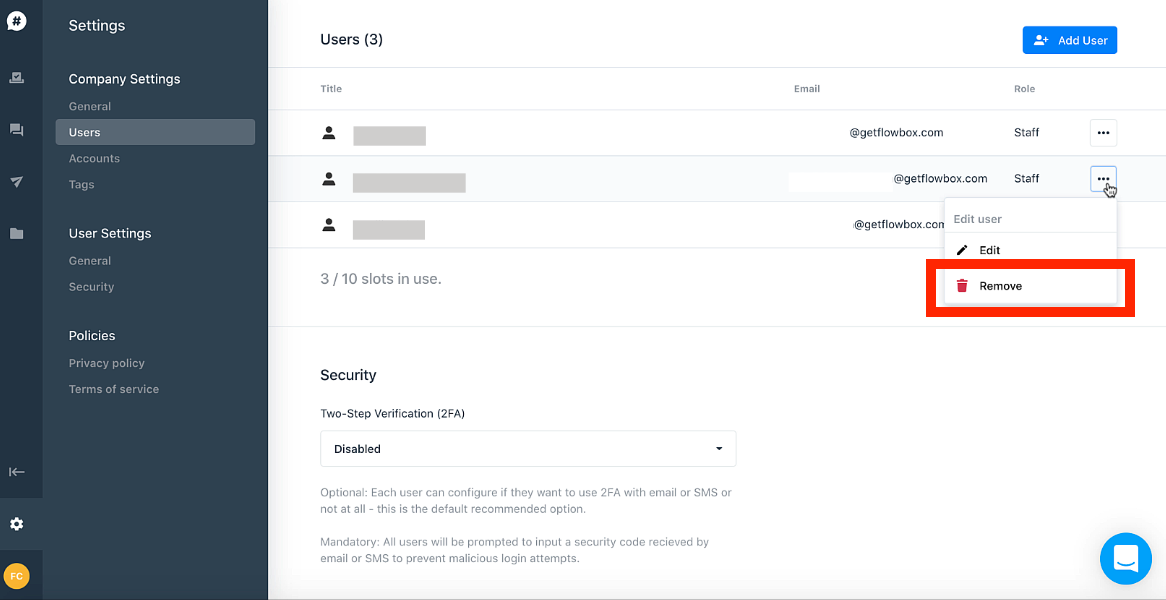Open the Terms of service link
The height and width of the screenshot is (600, 1166).
(x=114, y=389)
